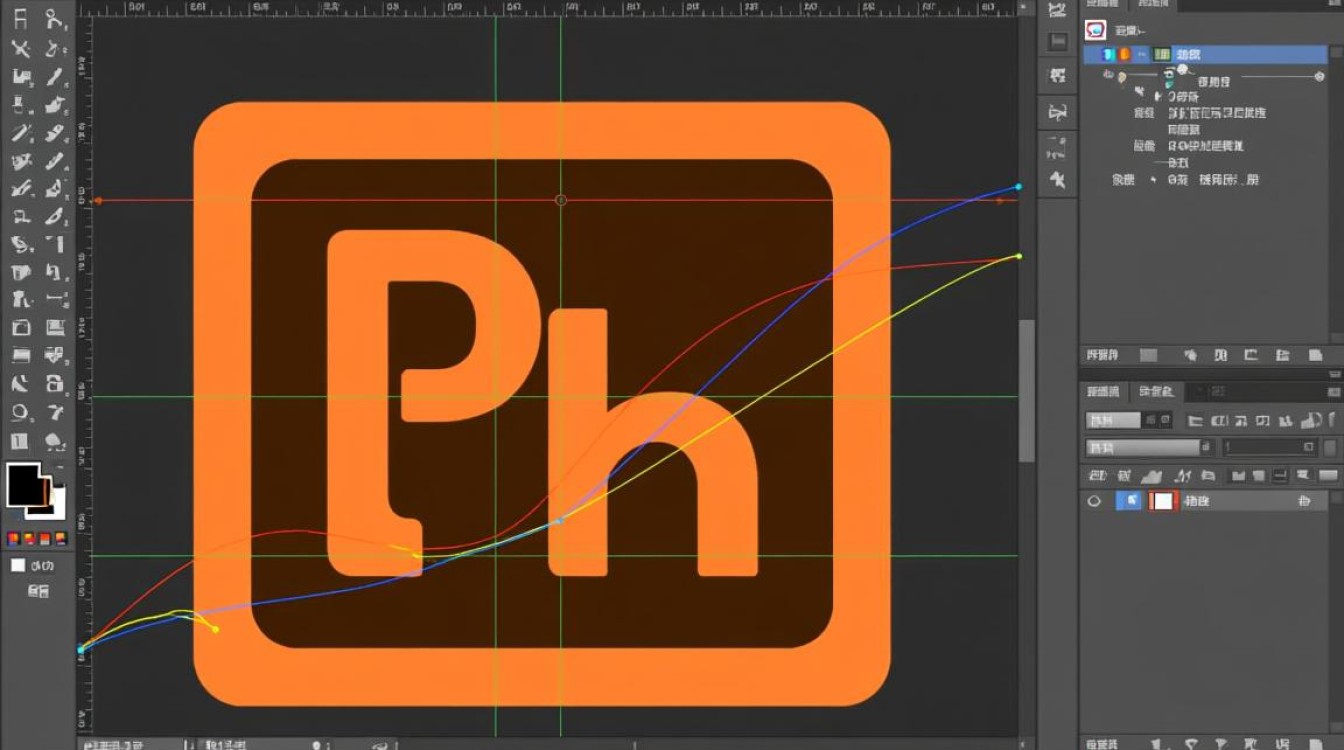Switch to the second tab in Layers panel group
Viewport: 1344px width, 750px height.
coord(1155,392)
